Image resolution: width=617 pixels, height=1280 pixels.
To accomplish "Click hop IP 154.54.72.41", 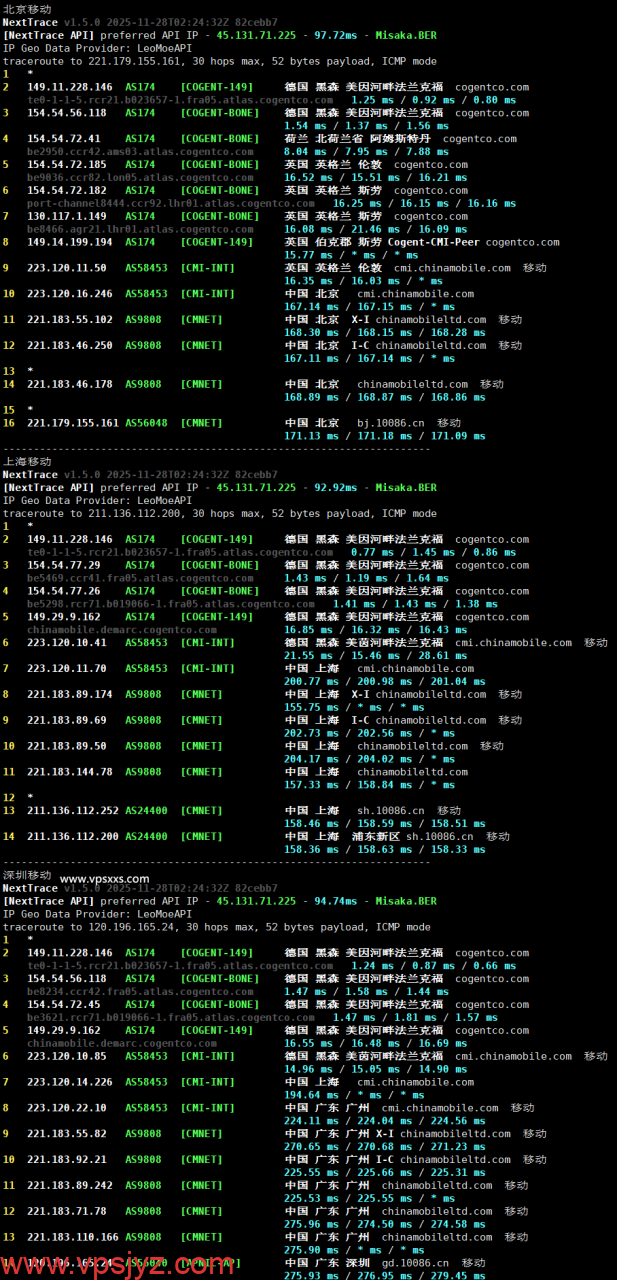I will tap(64, 139).
